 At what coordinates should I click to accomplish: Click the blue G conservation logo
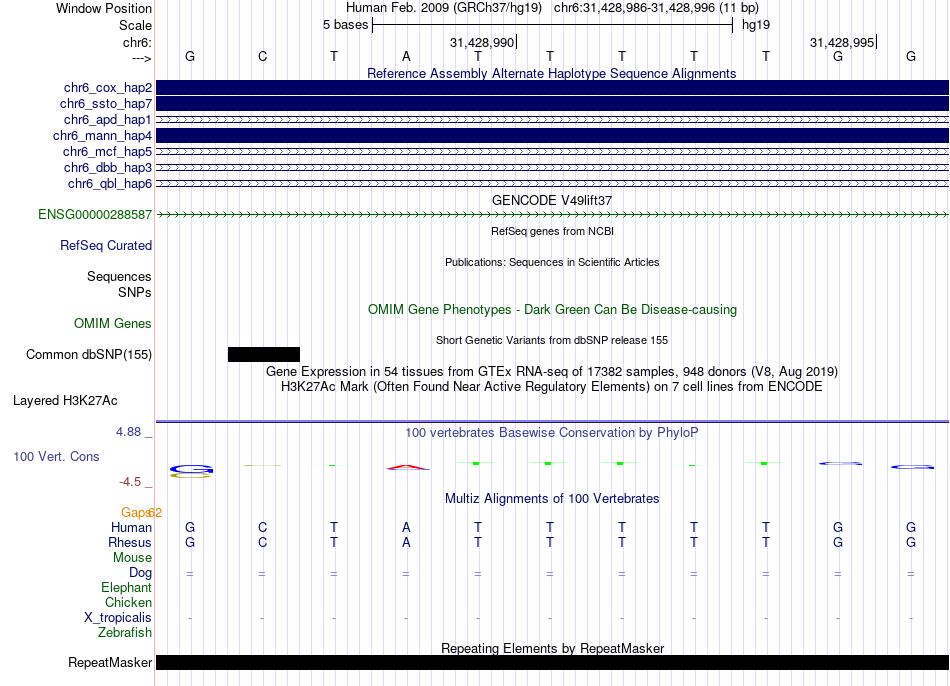[x=191, y=469]
